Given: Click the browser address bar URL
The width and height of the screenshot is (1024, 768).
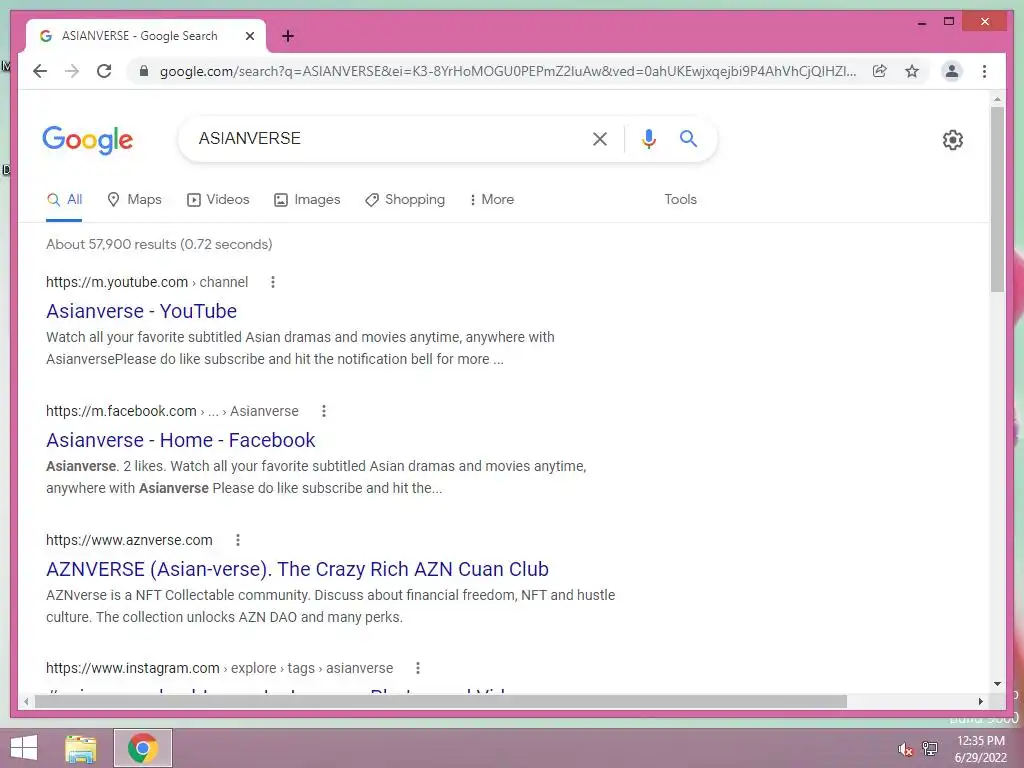Looking at the screenshot, I should pyautogui.click(x=507, y=71).
